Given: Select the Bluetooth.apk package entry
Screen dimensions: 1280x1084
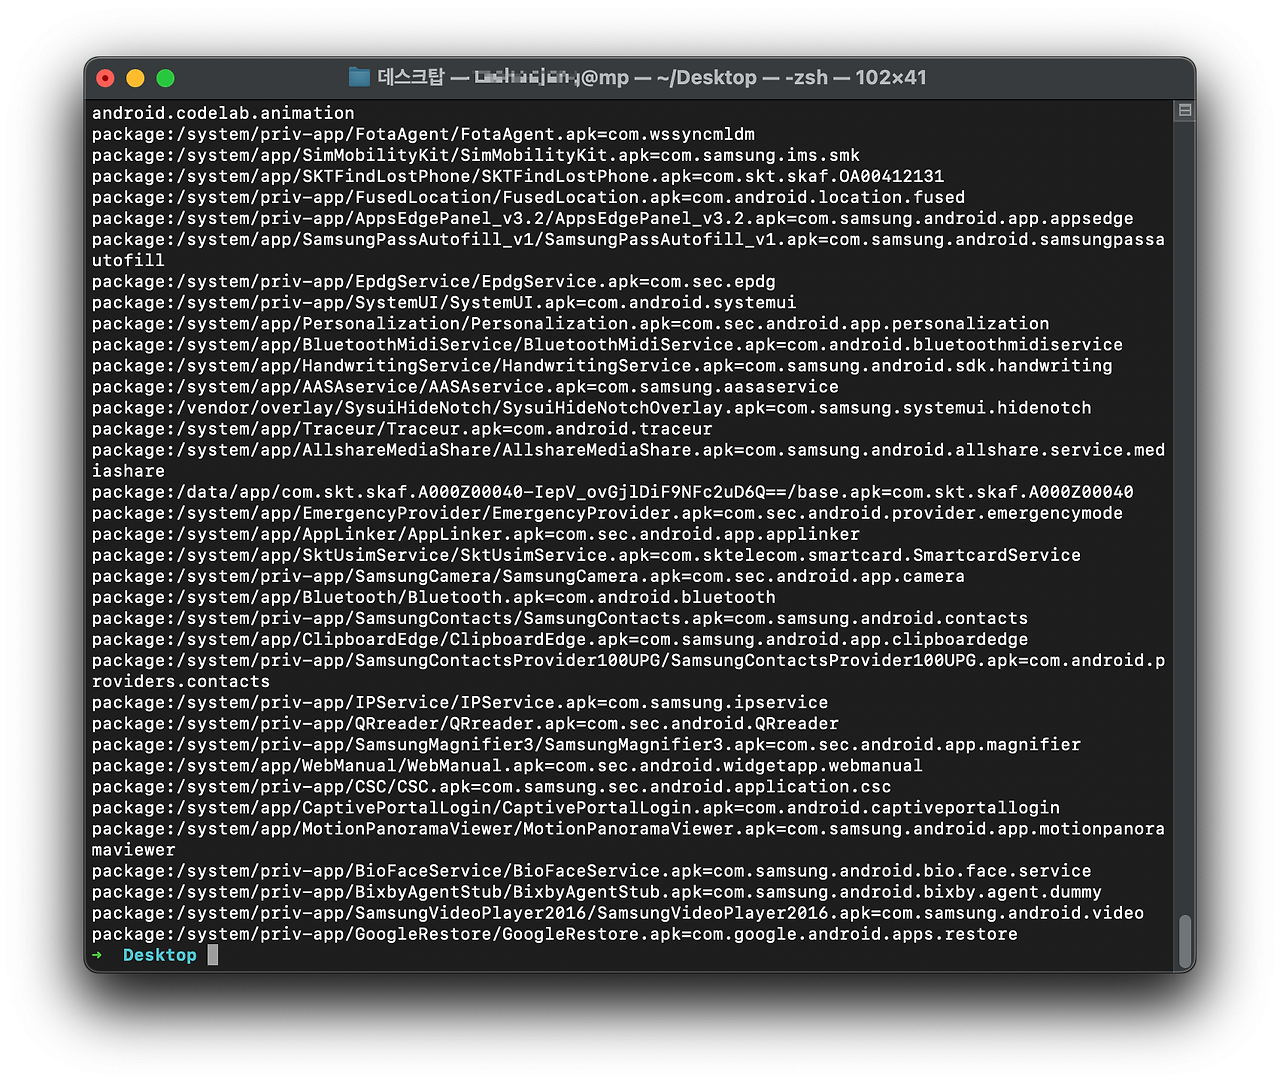Looking at the screenshot, I should [x=432, y=597].
